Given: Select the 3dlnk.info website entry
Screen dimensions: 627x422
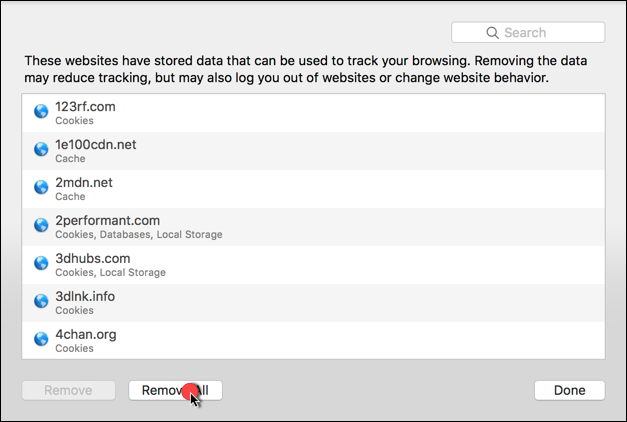Looking at the screenshot, I should [x=314, y=303].
